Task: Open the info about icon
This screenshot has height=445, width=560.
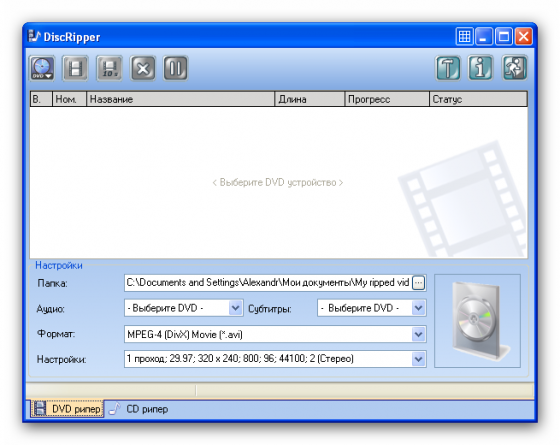Action: click(x=481, y=68)
